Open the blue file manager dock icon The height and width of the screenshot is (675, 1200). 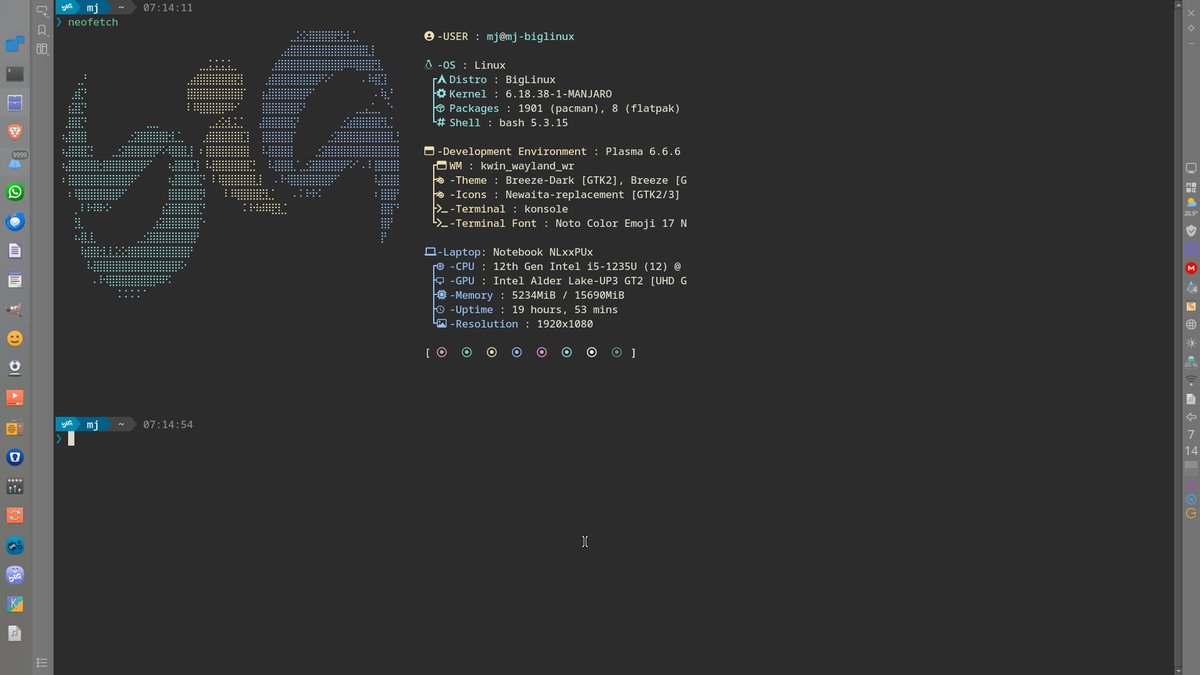15,102
